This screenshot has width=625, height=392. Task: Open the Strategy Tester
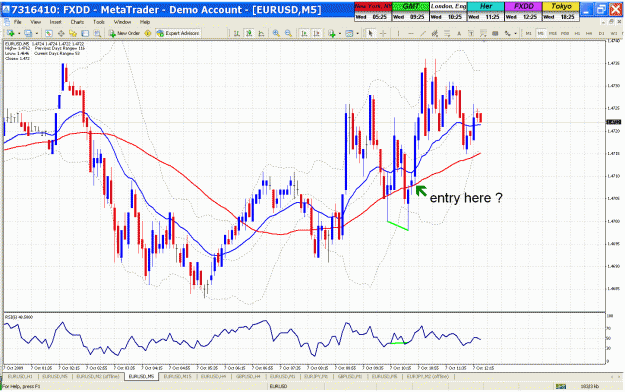coord(97,33)
